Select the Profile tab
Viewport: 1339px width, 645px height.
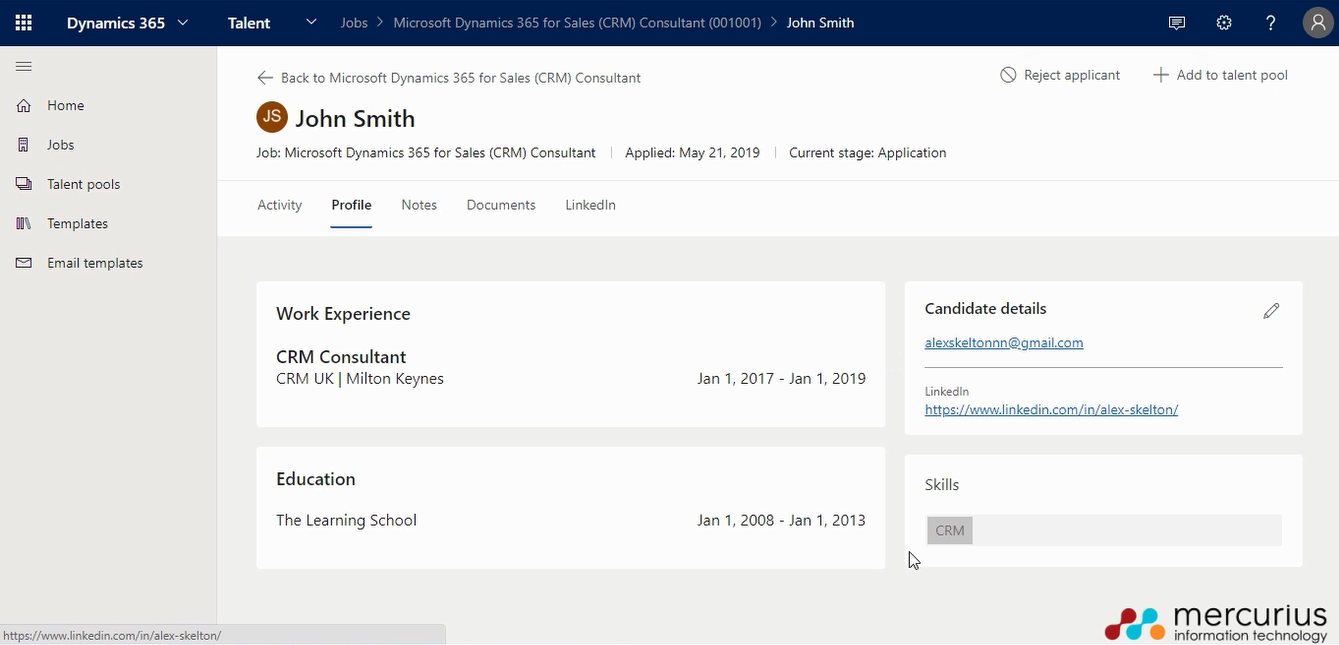click(351, 205)
